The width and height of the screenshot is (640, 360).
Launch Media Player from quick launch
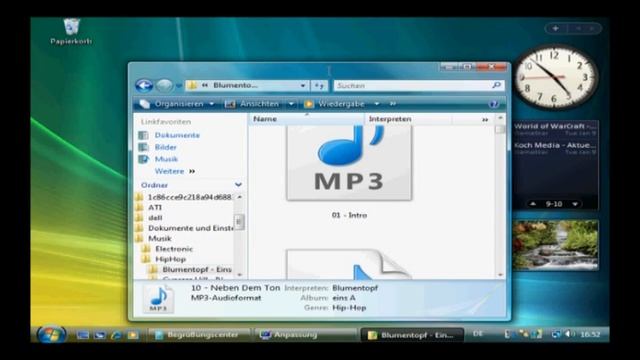click(133, 335)
